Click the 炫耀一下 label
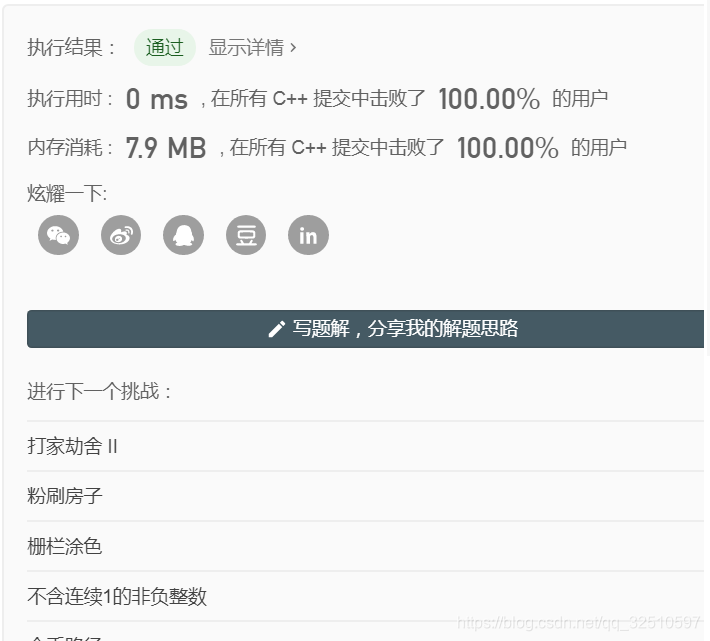The height and width of the screenshot is (641, 710). pyautogui.click(x=67, y=194)
